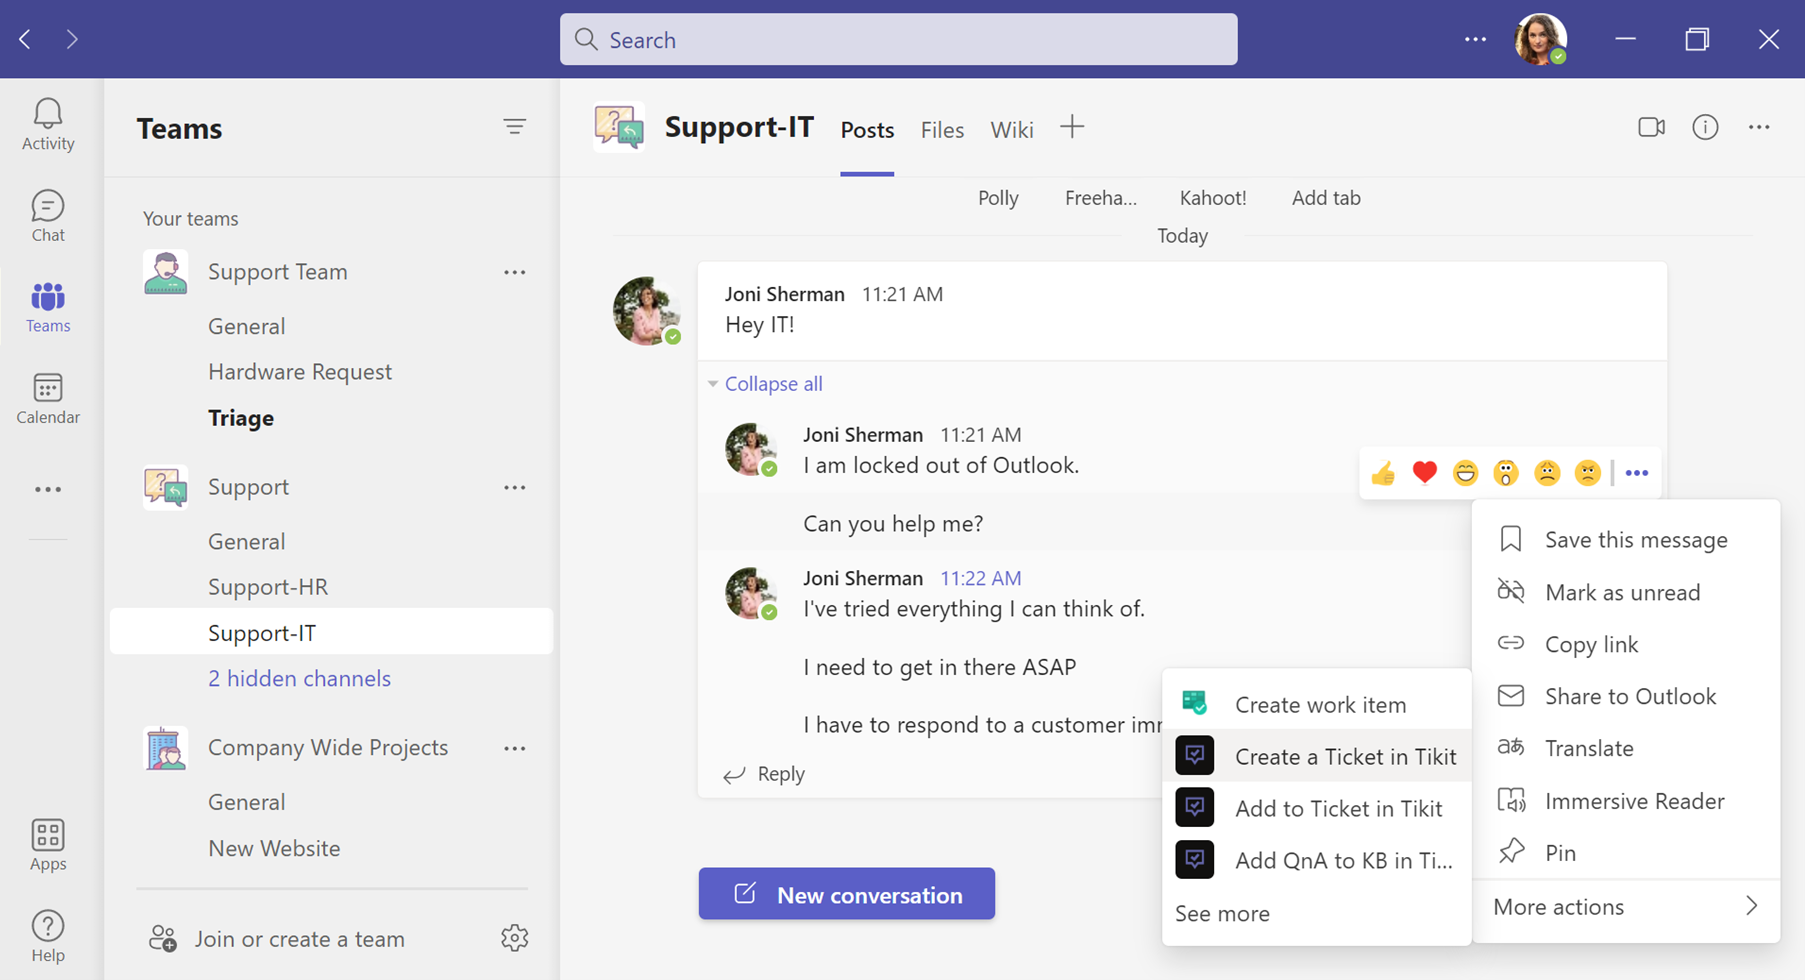The image size is (1805, 980).
Task: Open the Teams filter icon
Action: tap(514, 127)
